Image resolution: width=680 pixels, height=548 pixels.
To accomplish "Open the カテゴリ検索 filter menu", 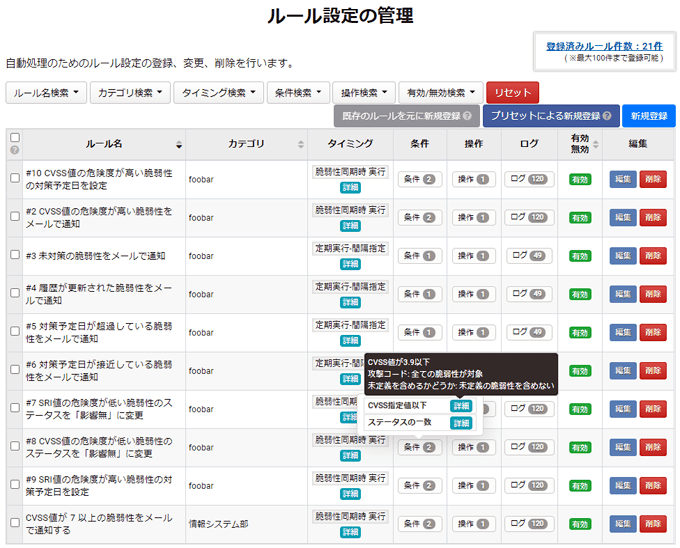I will pos(129,93).
